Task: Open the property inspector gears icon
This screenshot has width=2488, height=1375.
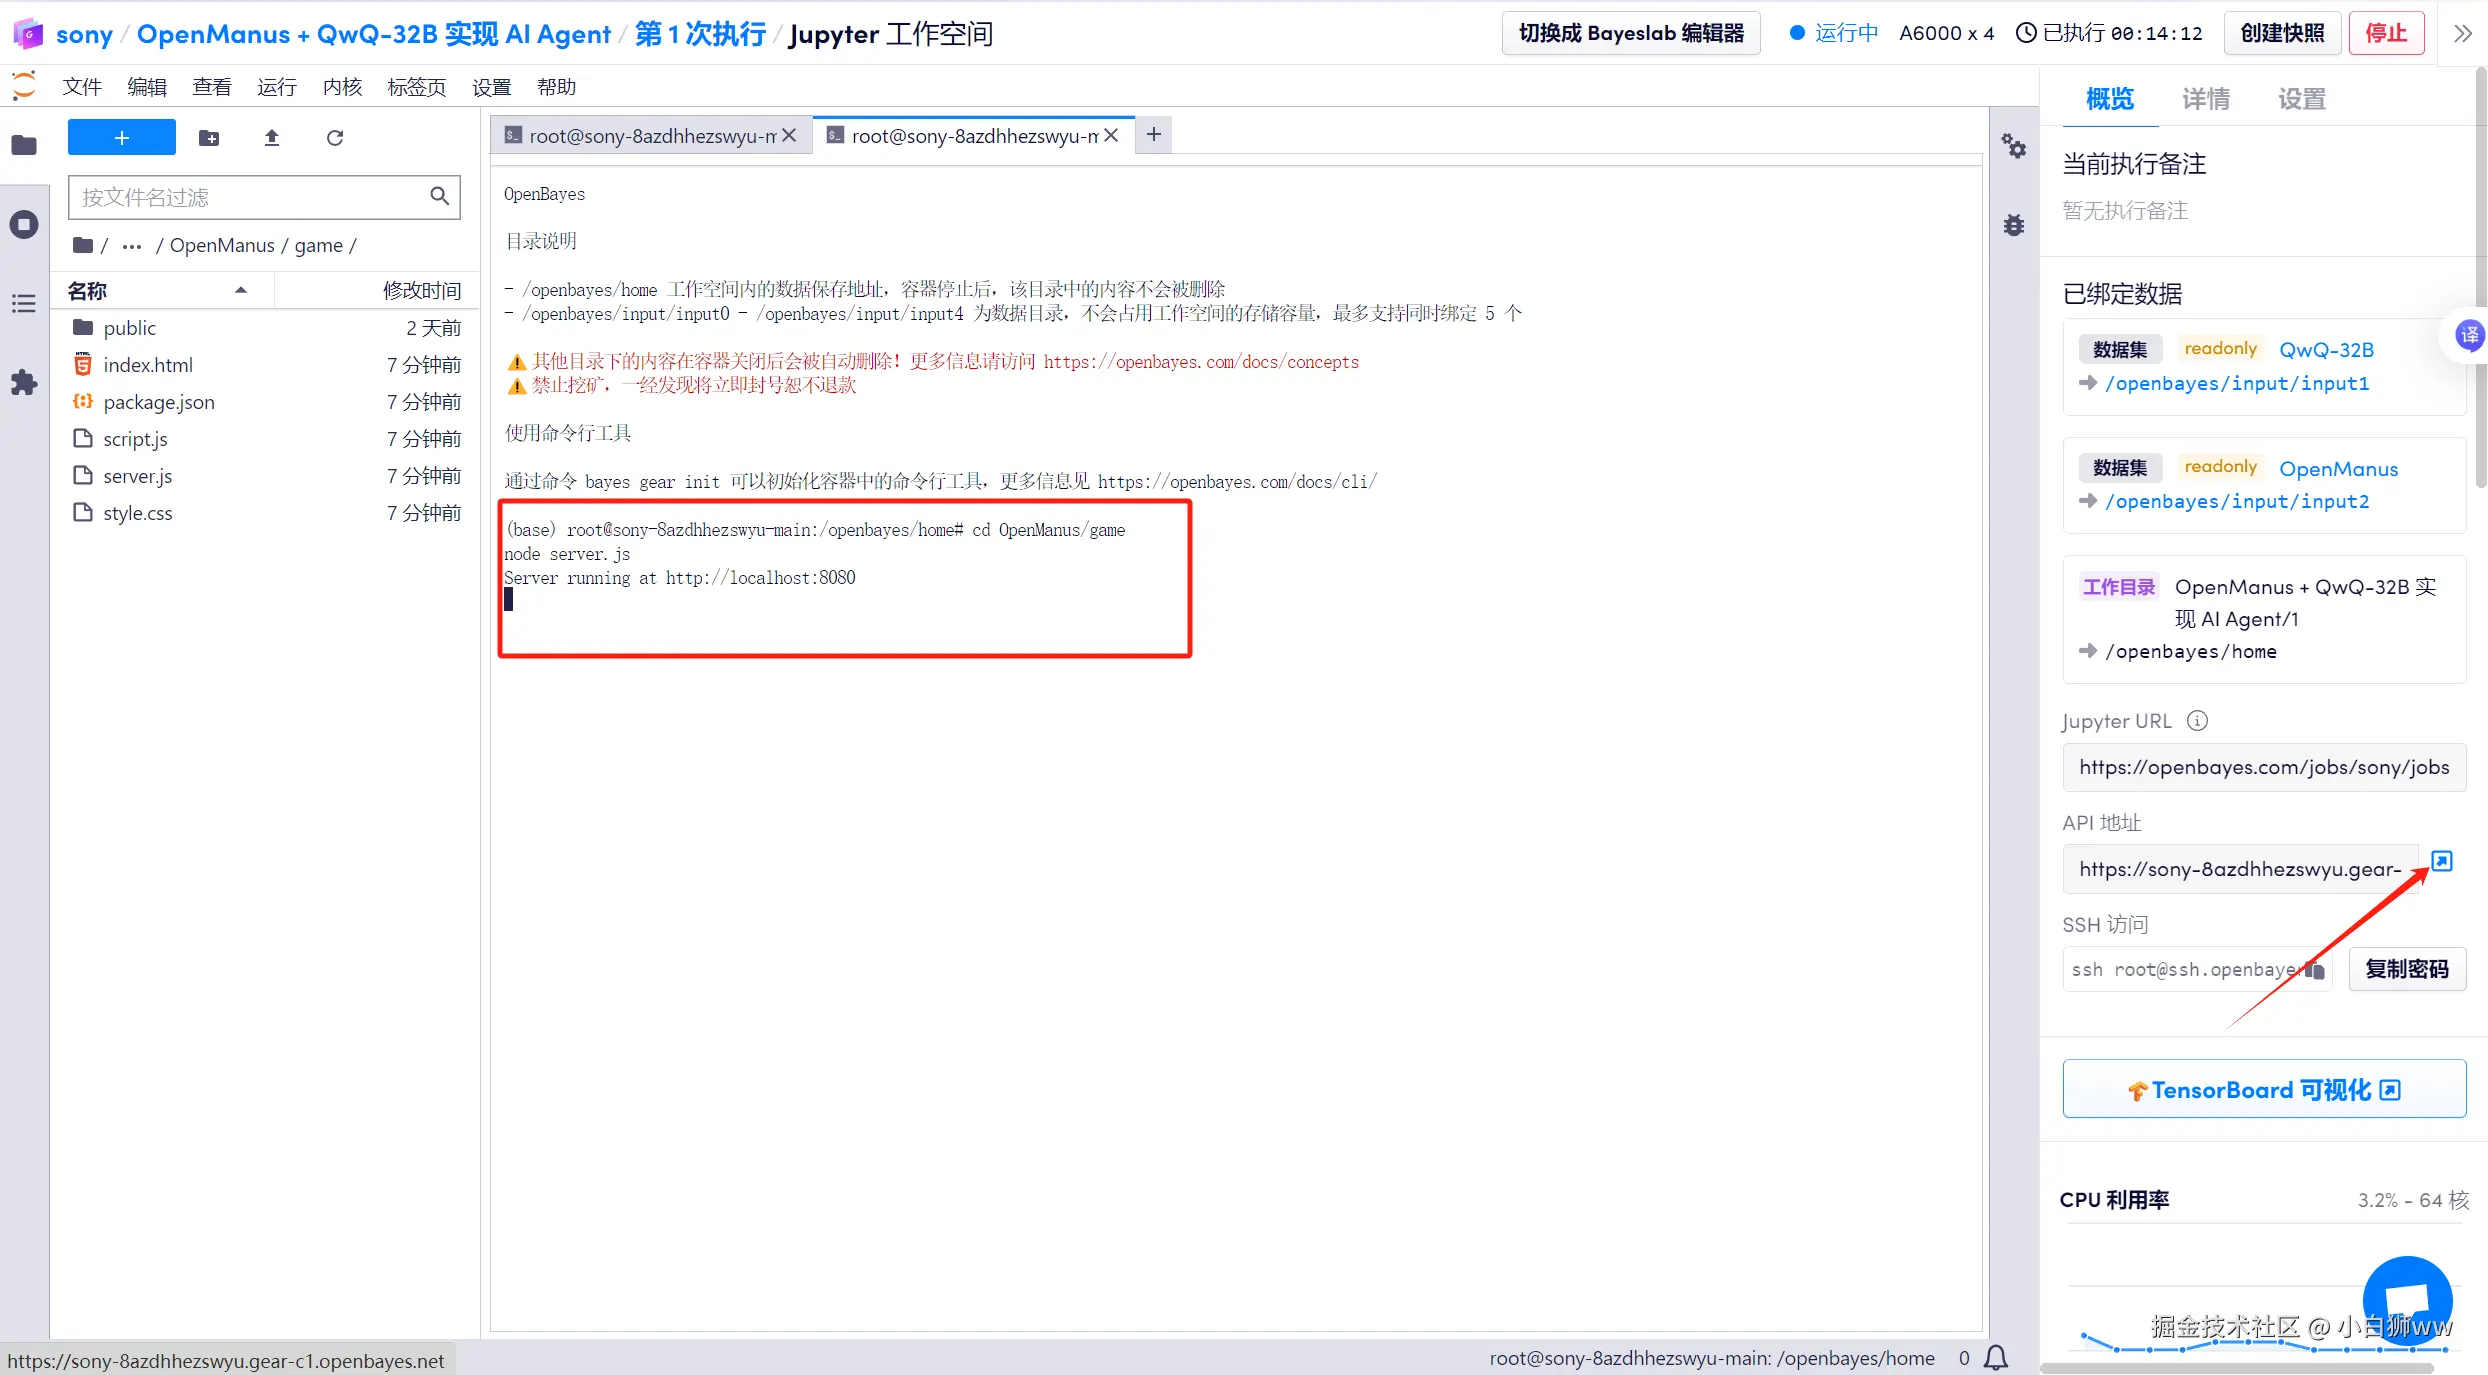Action: pyautogui.click(x=2013, y=147)
